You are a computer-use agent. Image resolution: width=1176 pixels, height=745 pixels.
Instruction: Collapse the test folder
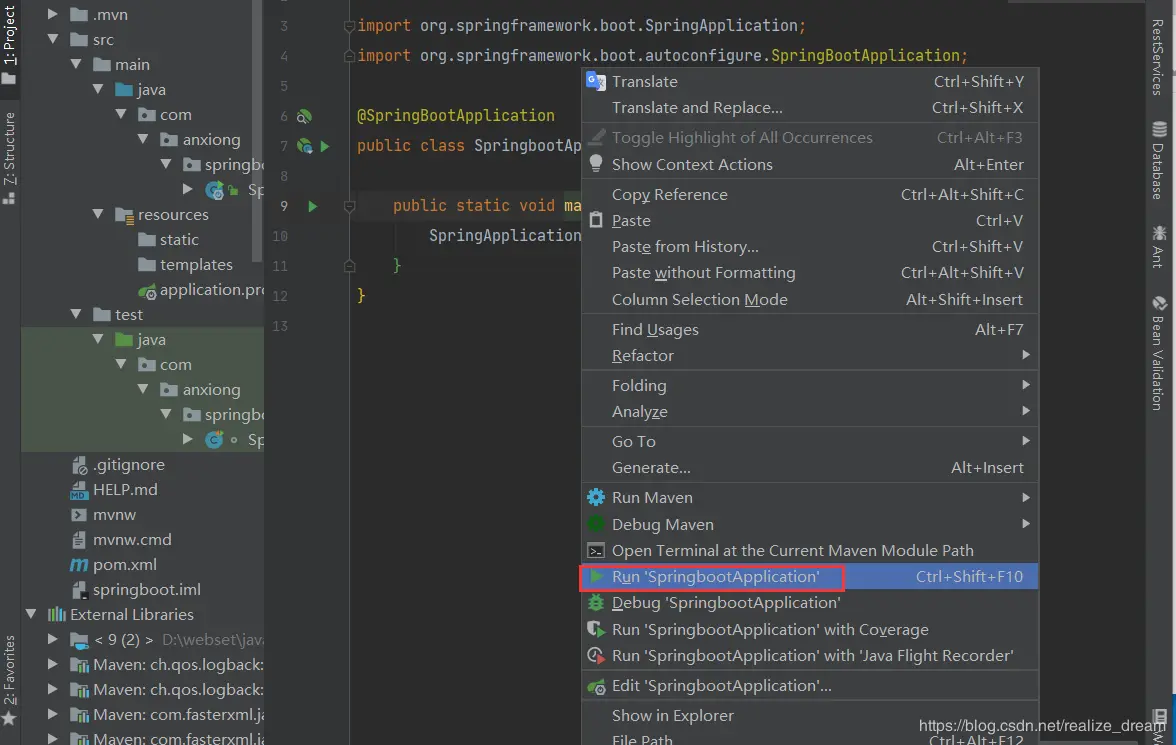[x=76, y=314]
